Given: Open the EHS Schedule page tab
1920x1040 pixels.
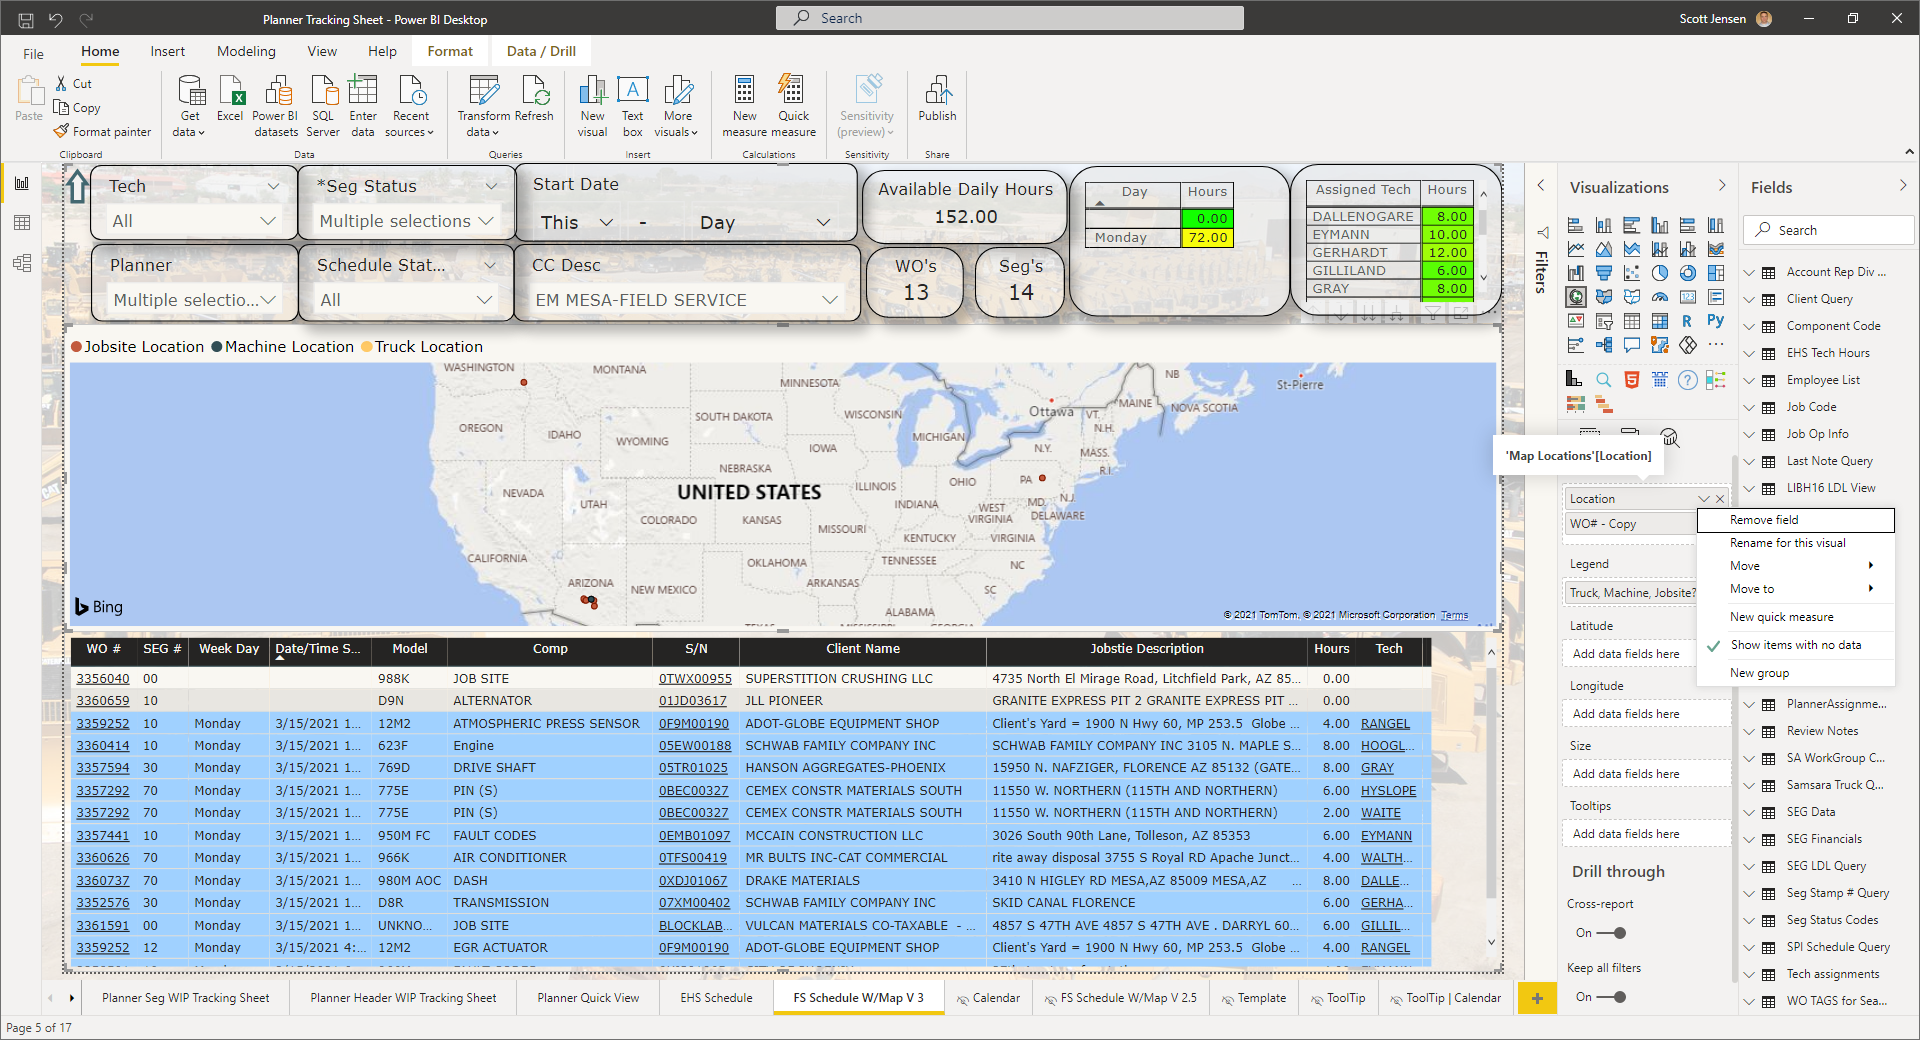Looking at the screenshot, I should tap(716, 998).
